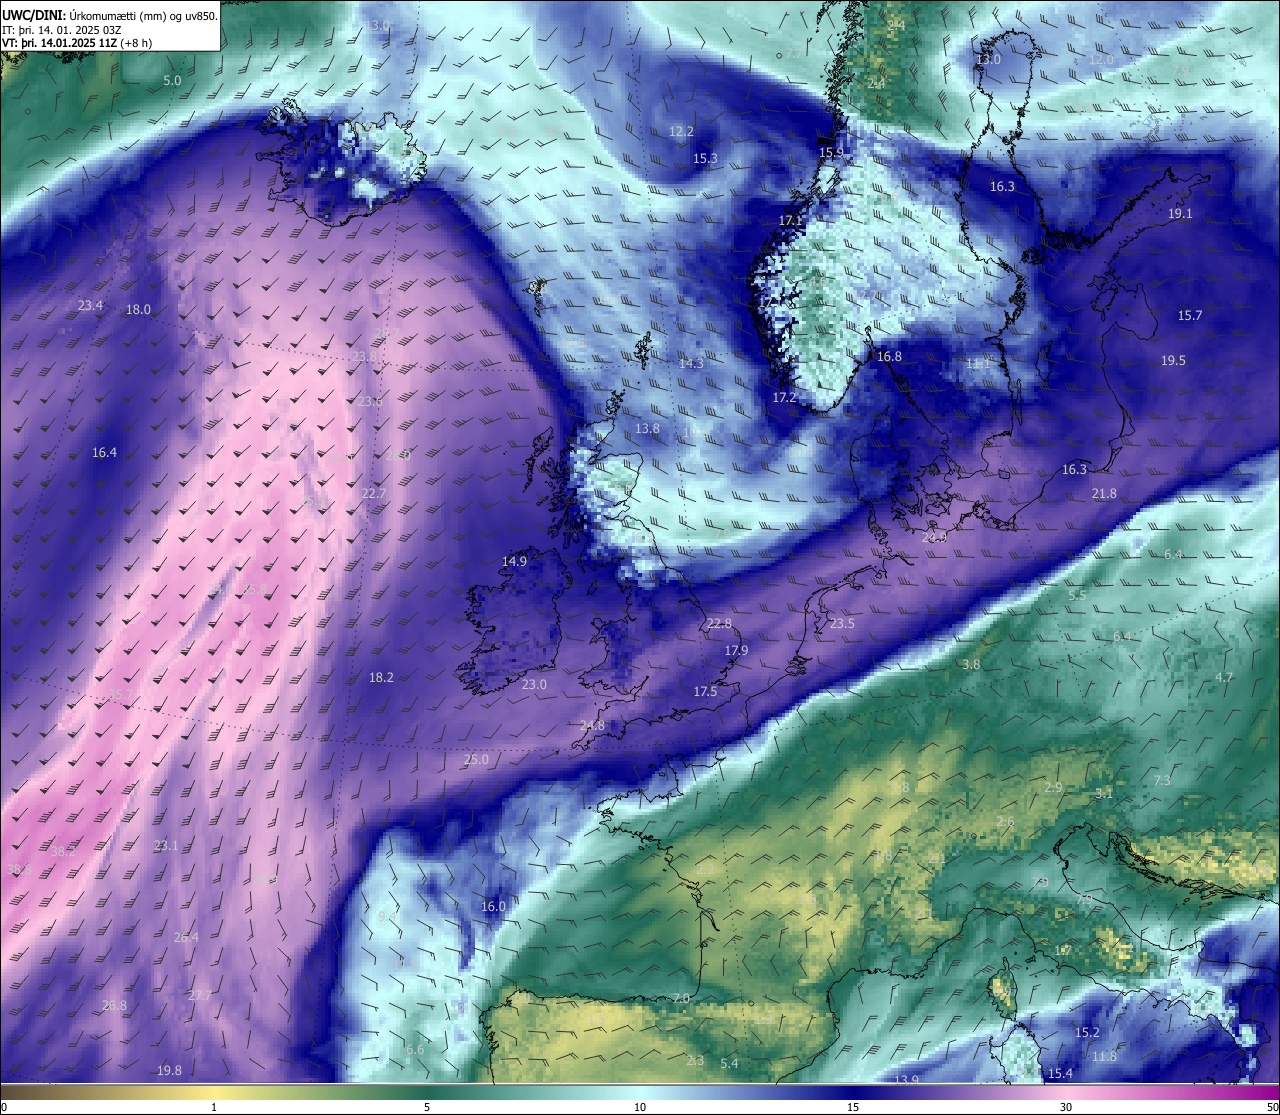
Task: Click the 19.1 value near the Gulf of Finland
Action: click(1180, 213)
